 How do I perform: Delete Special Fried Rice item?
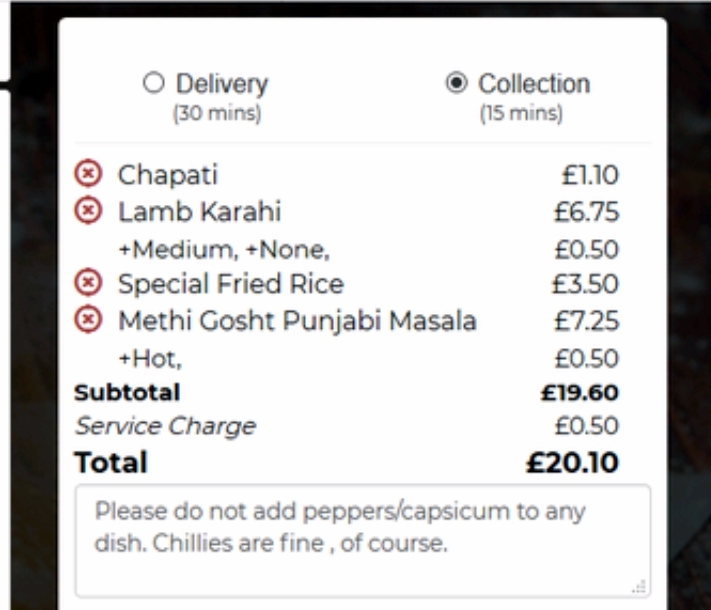coord(89,284)
